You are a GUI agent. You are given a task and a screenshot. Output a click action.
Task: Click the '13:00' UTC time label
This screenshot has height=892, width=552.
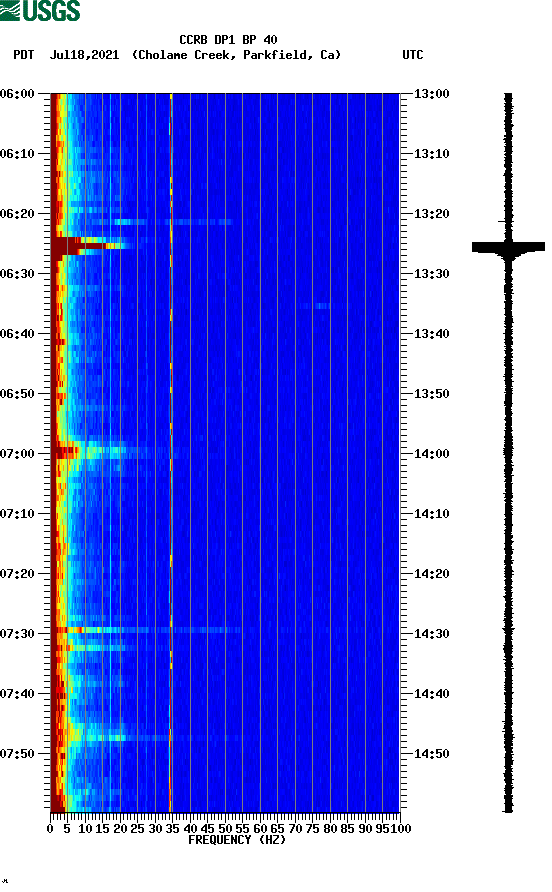tap(432, 94)
